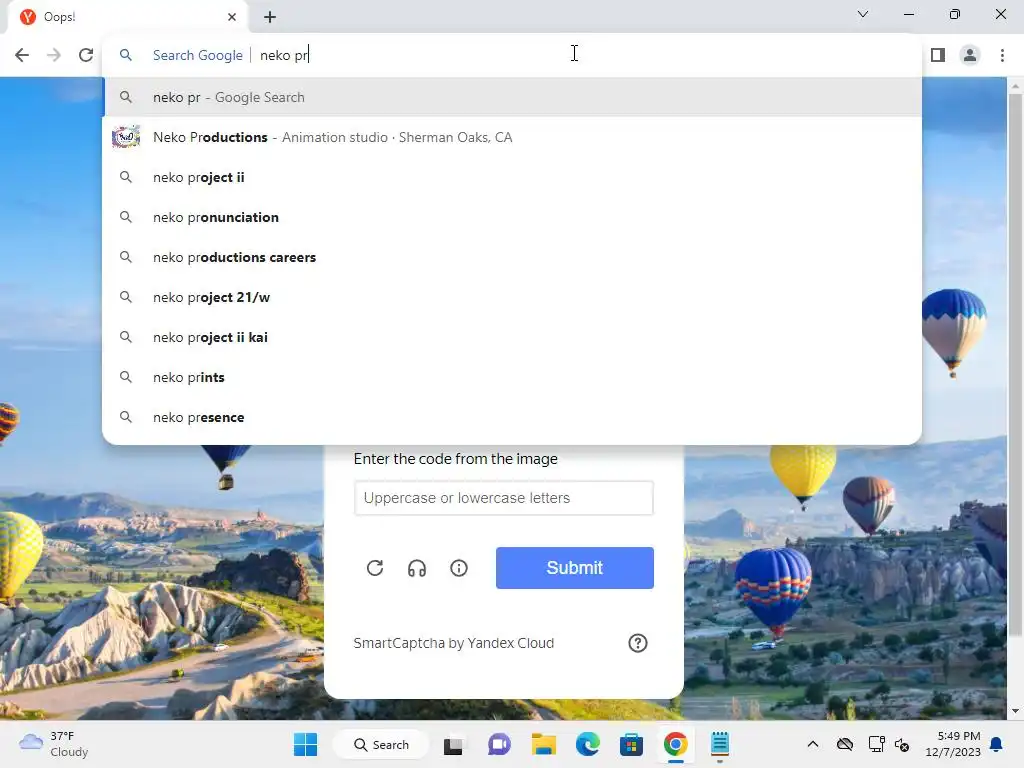The image size is (1024, 768).
Task: Click the scrollbar down arrow
Action: (x=1015, y=711)
